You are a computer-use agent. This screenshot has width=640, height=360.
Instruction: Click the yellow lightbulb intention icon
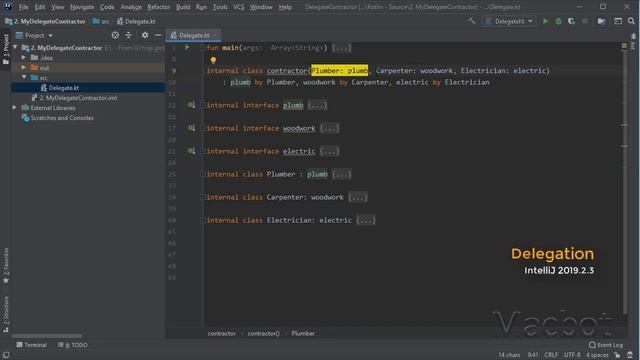pos(213,60)
